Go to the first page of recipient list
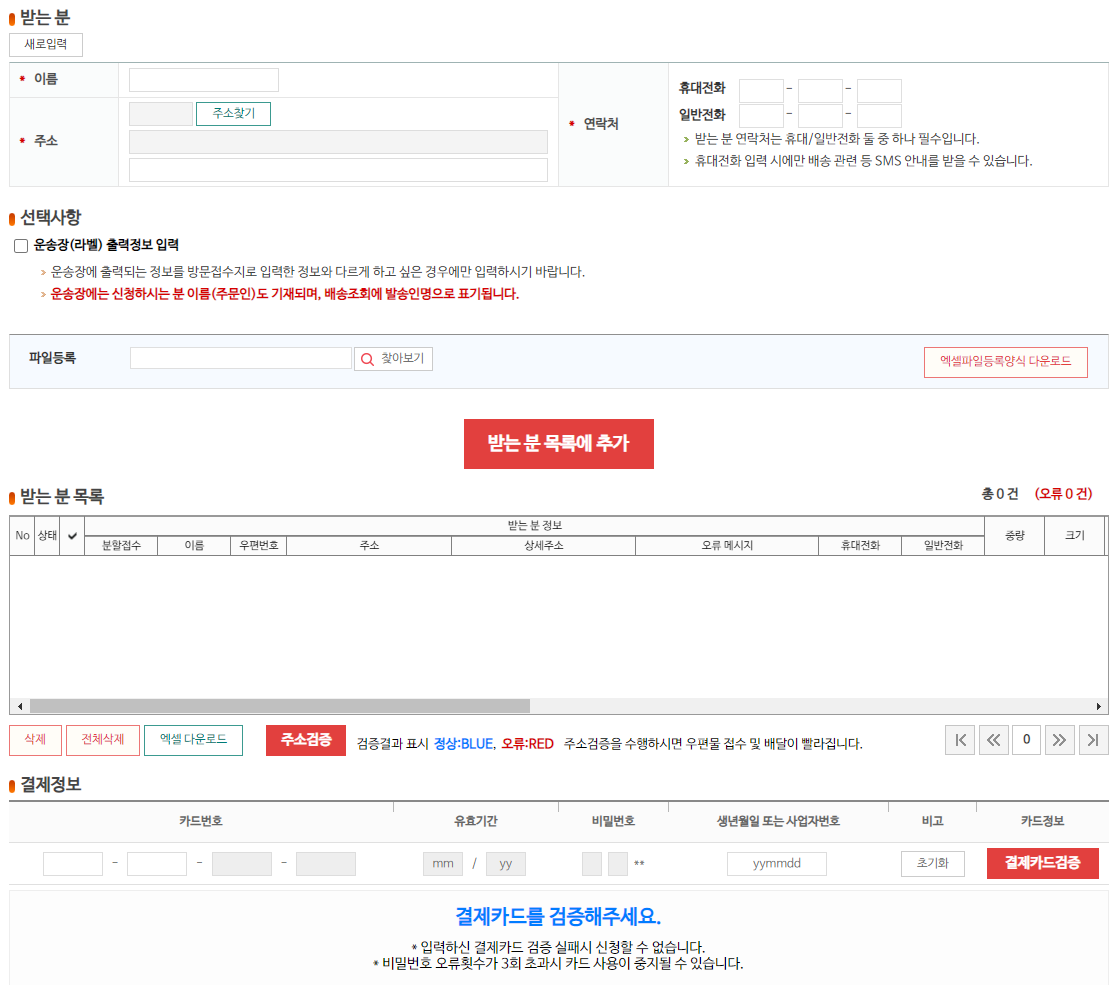This screenshot has height=985, width=1112. tap(959, 740)
